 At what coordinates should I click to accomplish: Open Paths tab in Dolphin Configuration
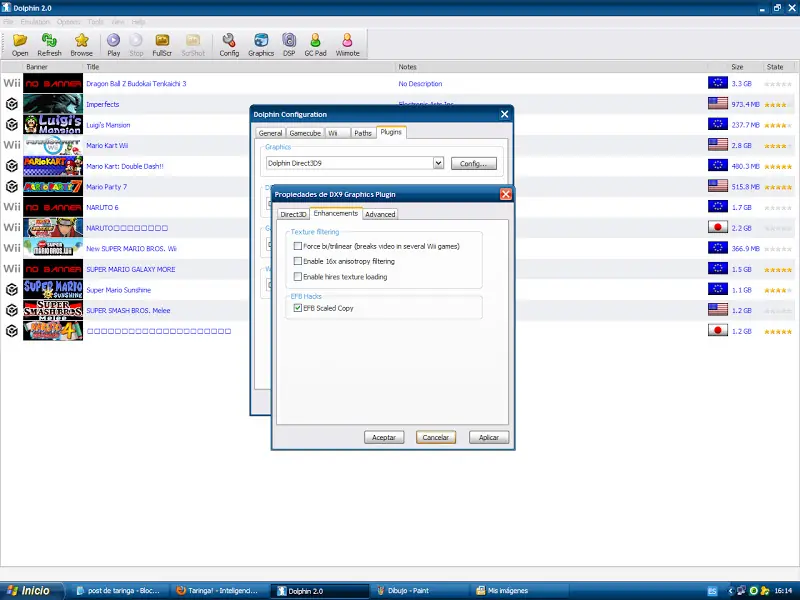coord(363,133)
